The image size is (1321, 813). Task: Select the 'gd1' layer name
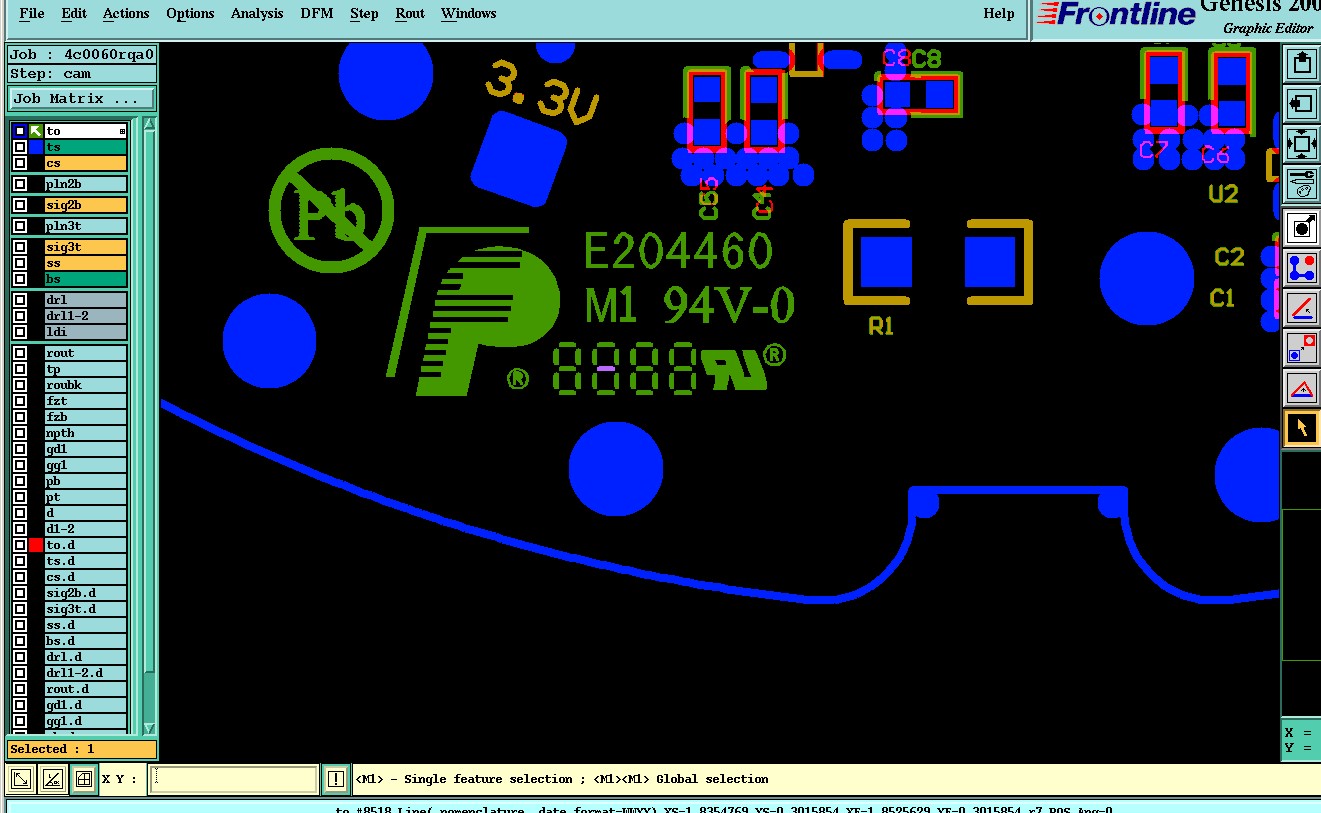[x=85, y=449]
